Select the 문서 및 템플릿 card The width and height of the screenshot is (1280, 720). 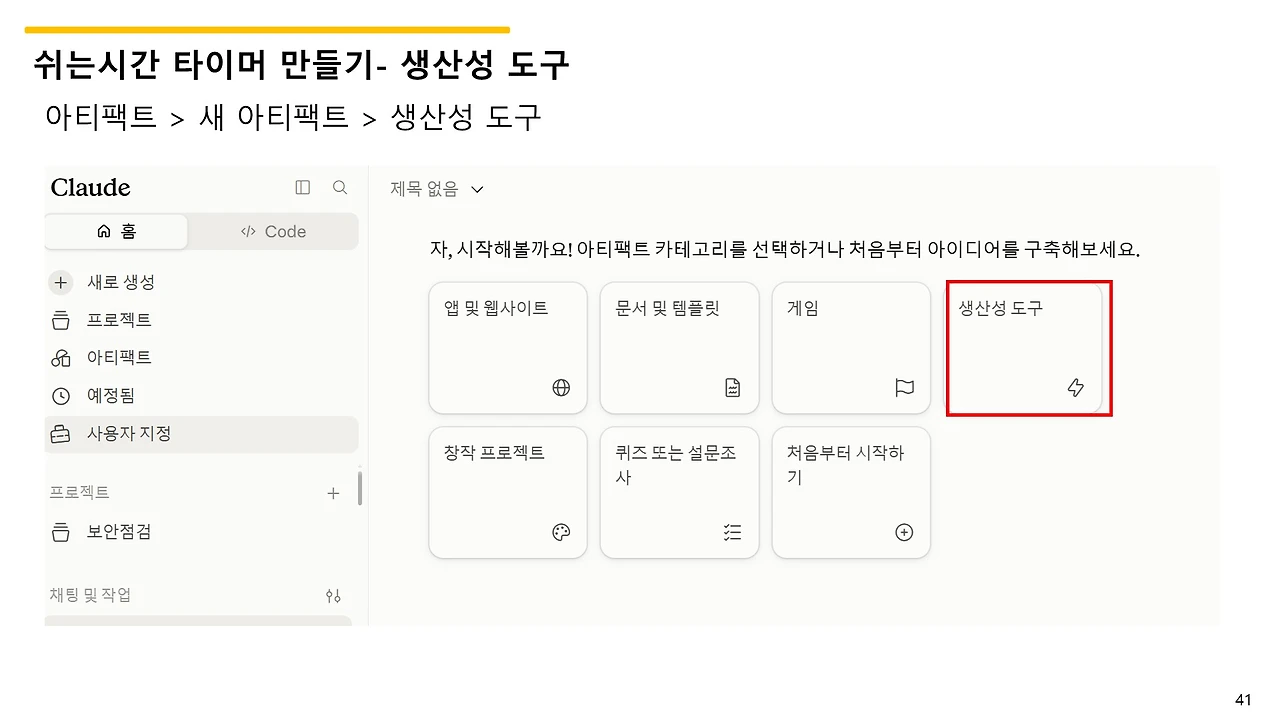click(x=679, y=348)
